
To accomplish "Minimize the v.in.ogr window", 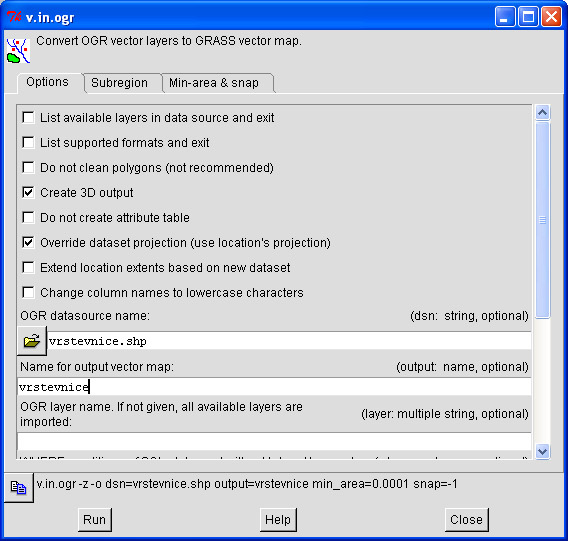I will point(505,17).
